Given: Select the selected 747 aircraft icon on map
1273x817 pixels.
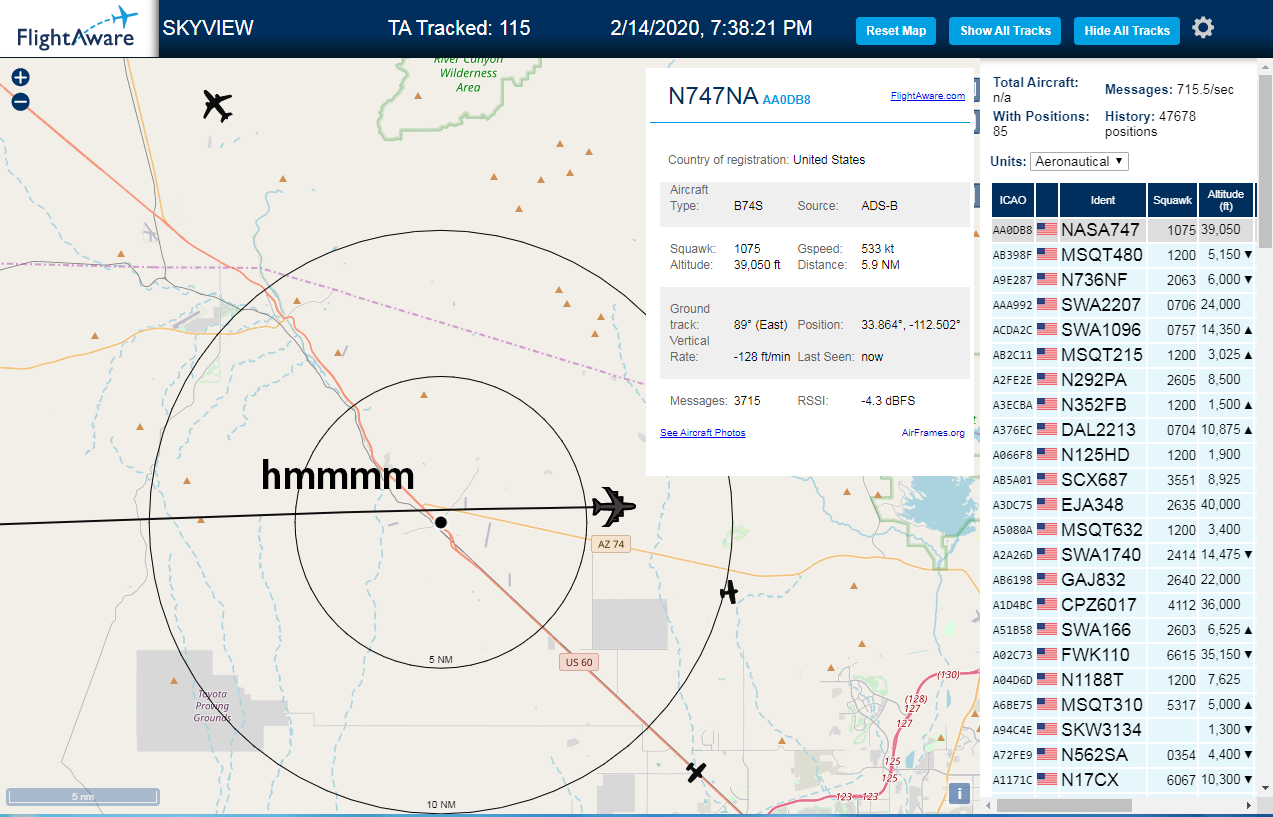Looking at the screenshot, I should (x=614, y=507).
